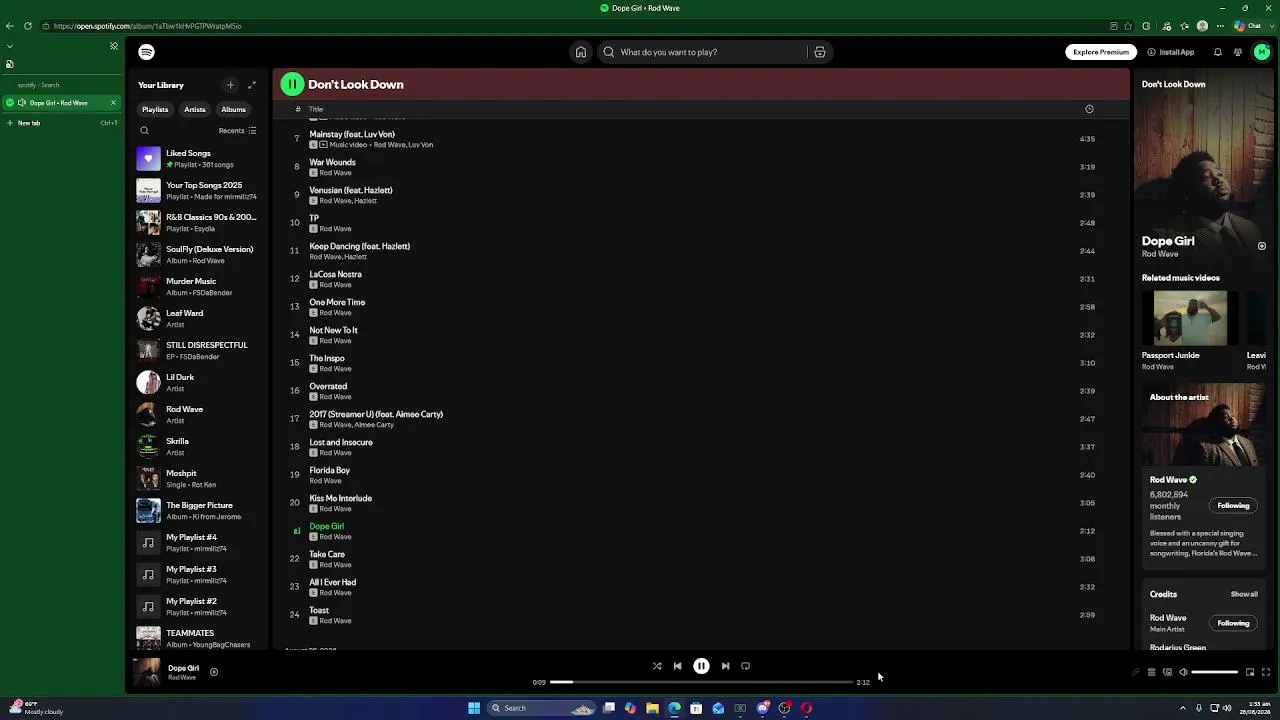This screenshot has width=1280, height=720.
Task: Open the user profile avatar menu
Action: (1261, 52)
